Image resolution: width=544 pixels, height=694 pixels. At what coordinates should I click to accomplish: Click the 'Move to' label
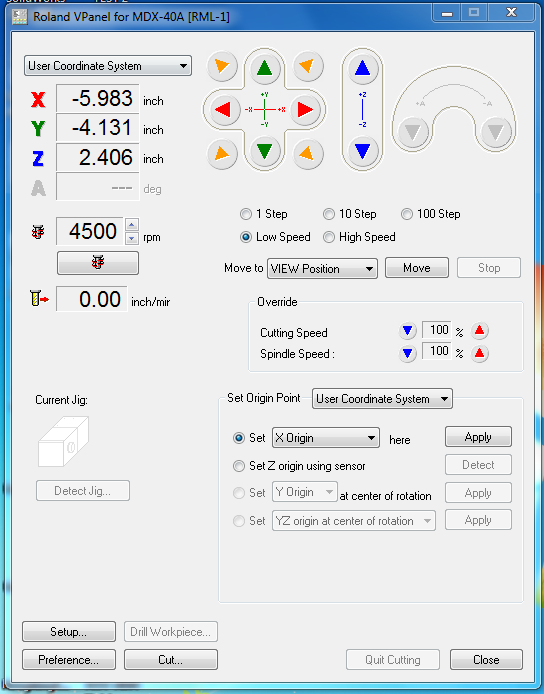pos(243,268)
